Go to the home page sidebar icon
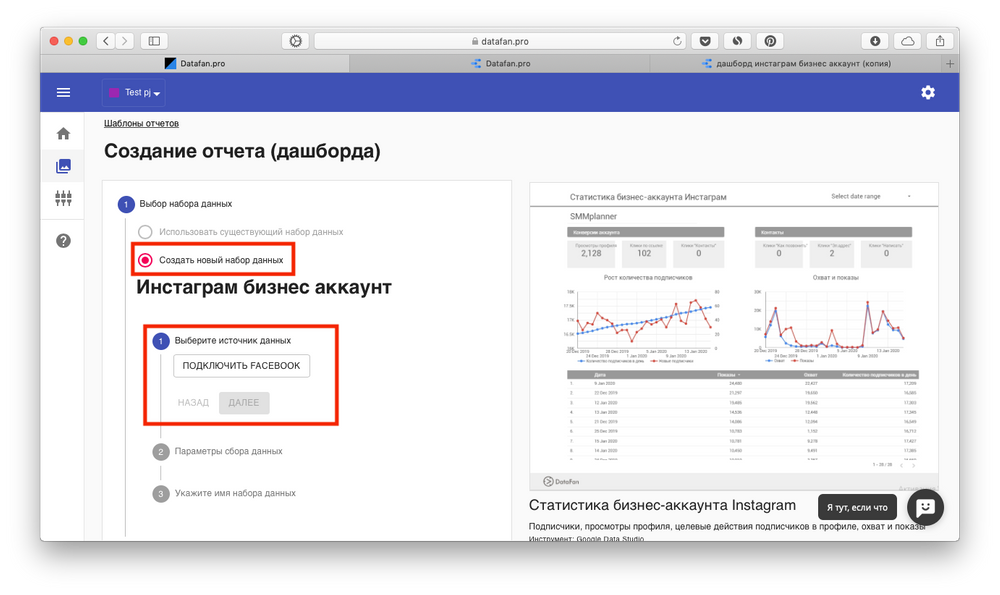1000x595 pixels. click(x=63, y=133)
